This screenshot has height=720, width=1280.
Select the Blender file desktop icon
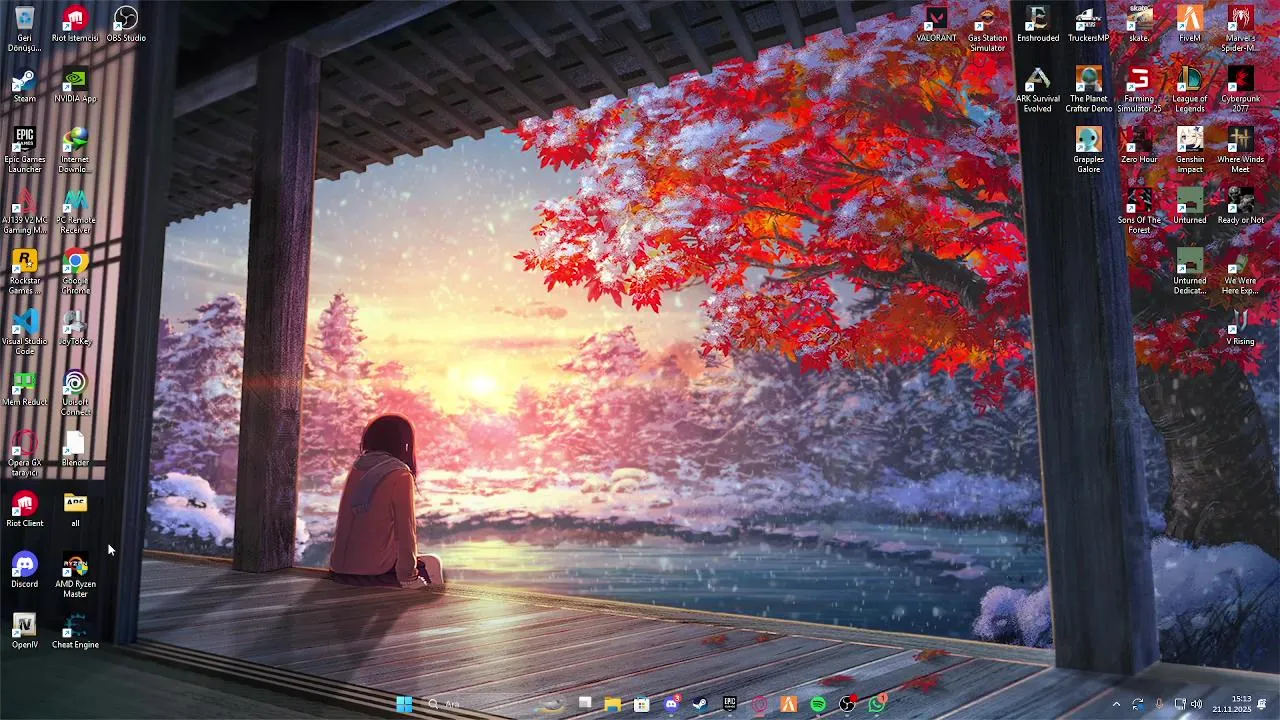(x=75, y=449)
